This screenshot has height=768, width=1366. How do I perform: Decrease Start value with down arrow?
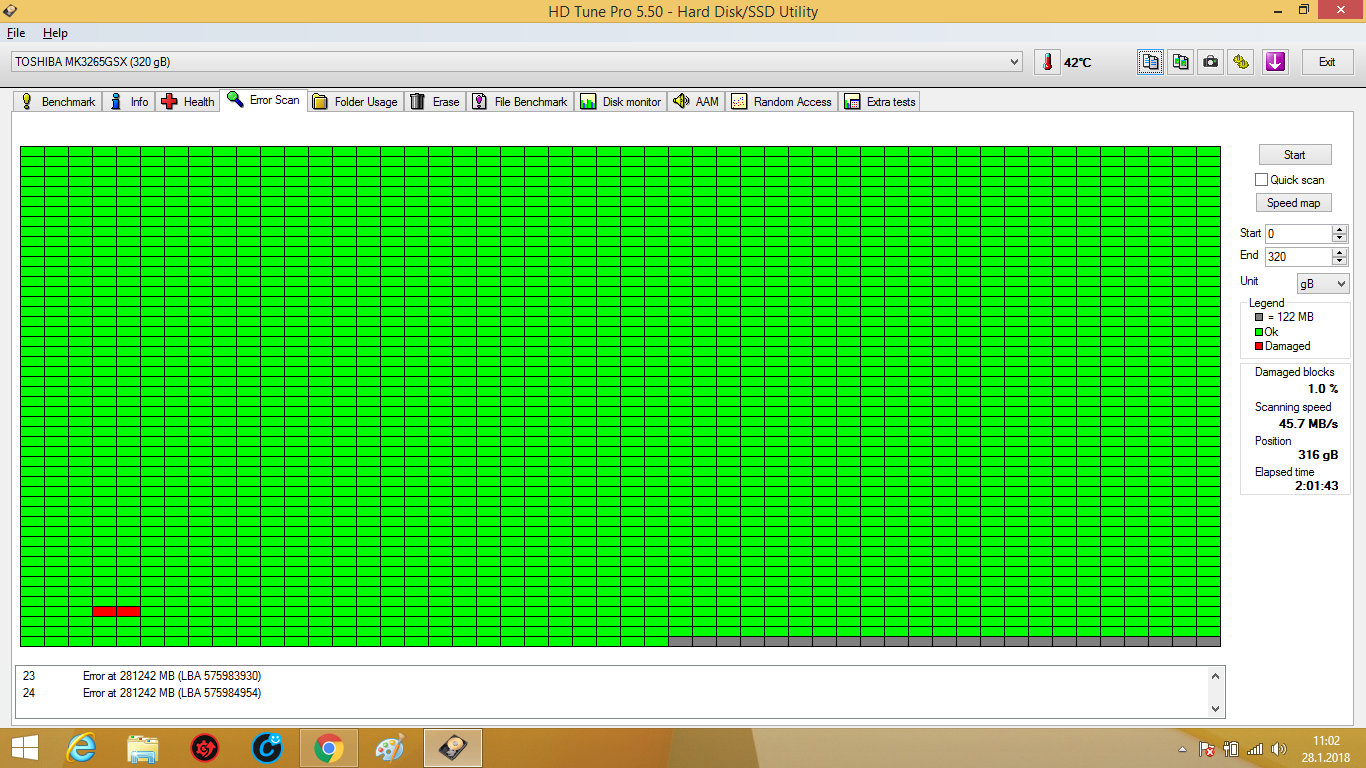pos(1340,238)
